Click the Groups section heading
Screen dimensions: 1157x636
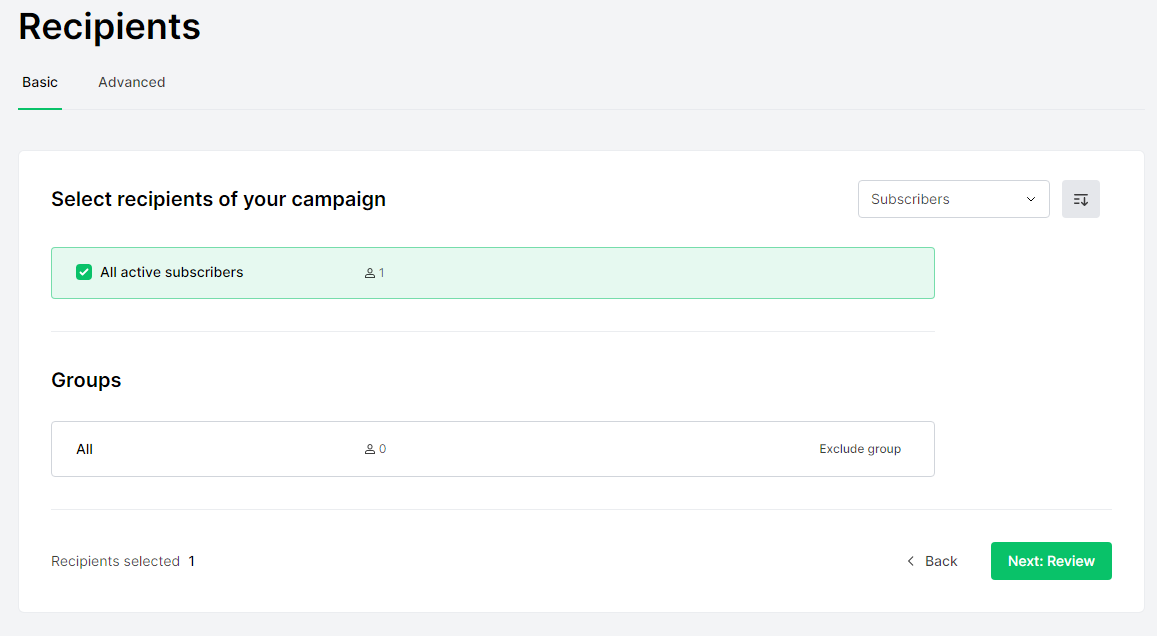point(86,380)
